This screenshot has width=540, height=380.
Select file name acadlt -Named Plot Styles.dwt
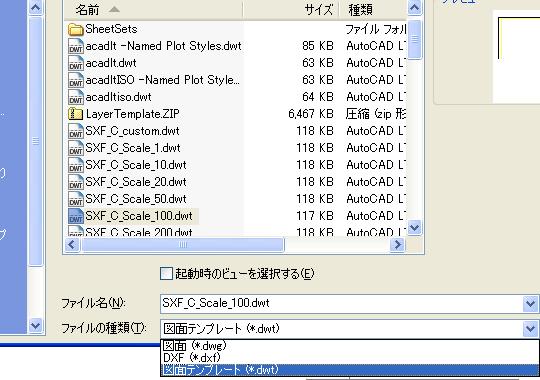pyautogui.click(x=164, y=46)
